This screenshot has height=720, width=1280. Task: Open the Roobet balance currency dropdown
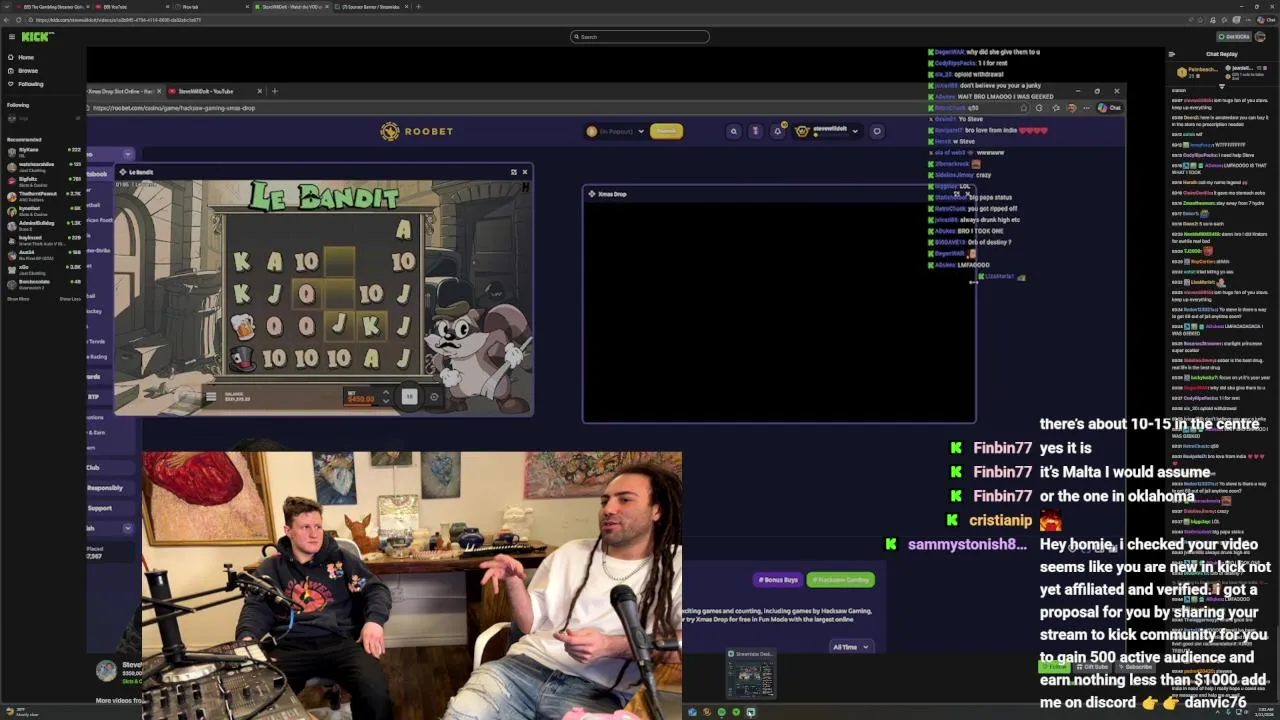pyautogui.click(x=615, y=131)
